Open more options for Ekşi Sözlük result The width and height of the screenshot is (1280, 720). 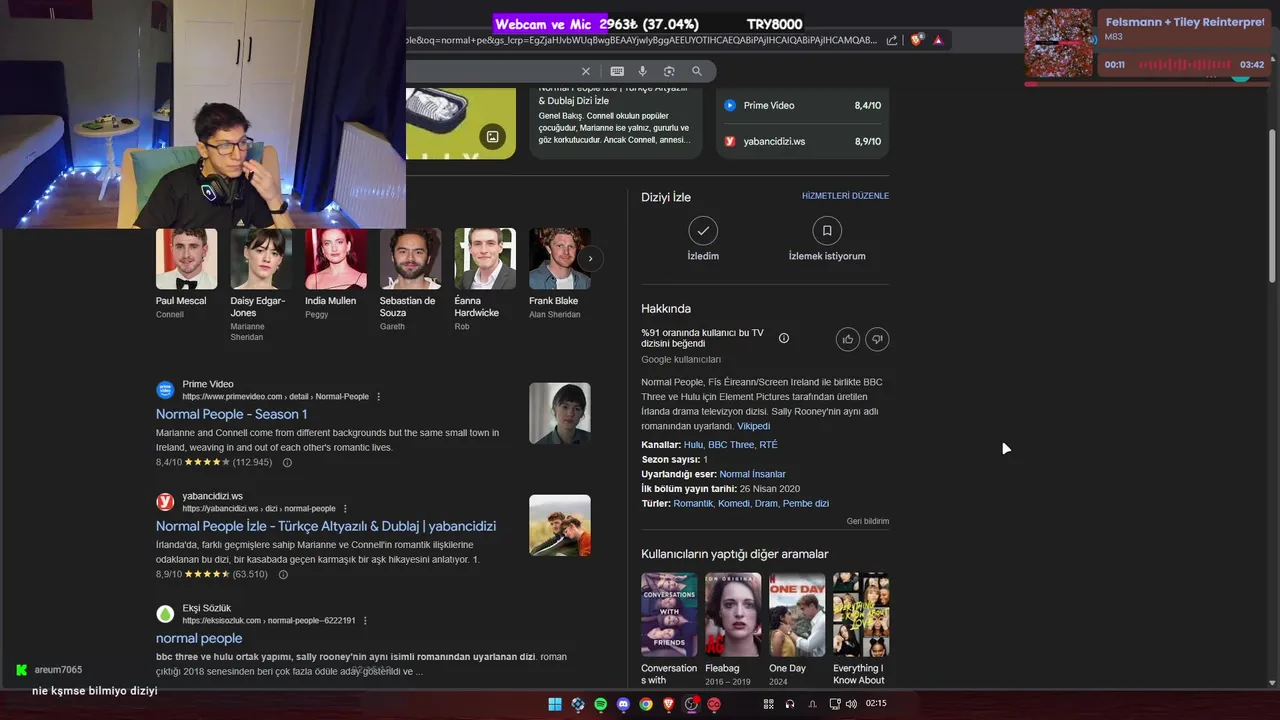coord(365,621)
